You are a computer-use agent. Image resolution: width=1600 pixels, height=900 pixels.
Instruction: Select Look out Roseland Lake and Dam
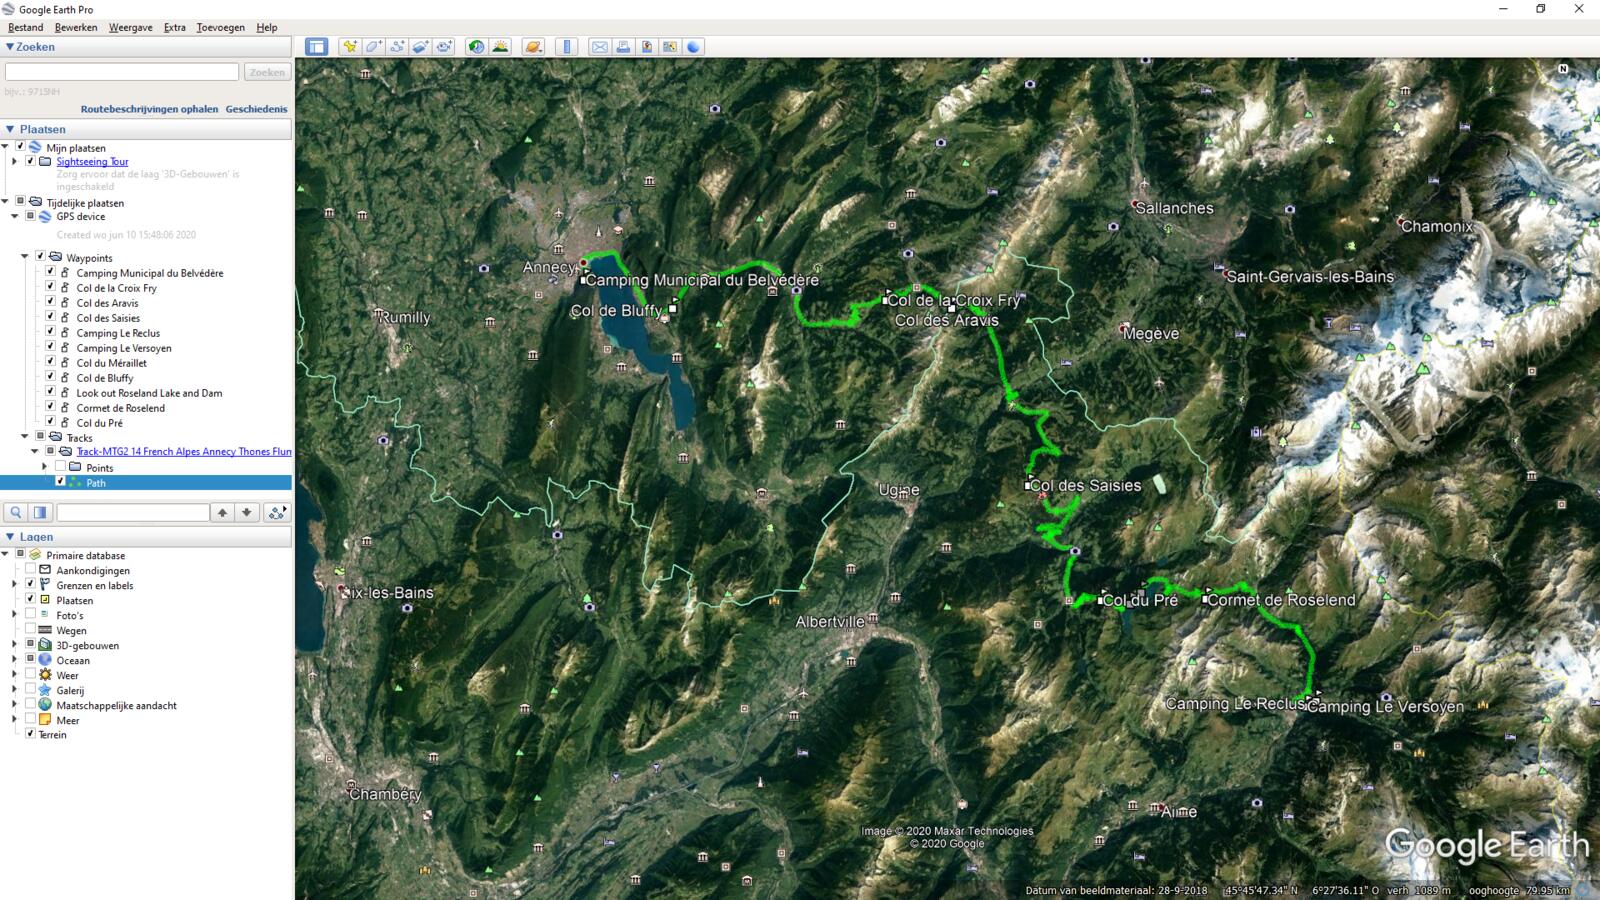pos(149,393)
